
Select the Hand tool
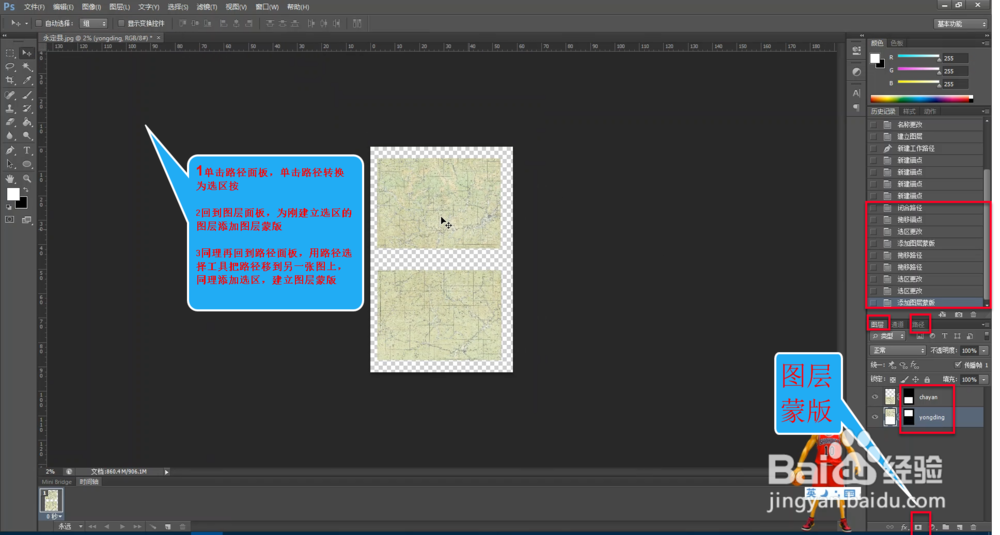pyautogui.click(x=10, y=179)
